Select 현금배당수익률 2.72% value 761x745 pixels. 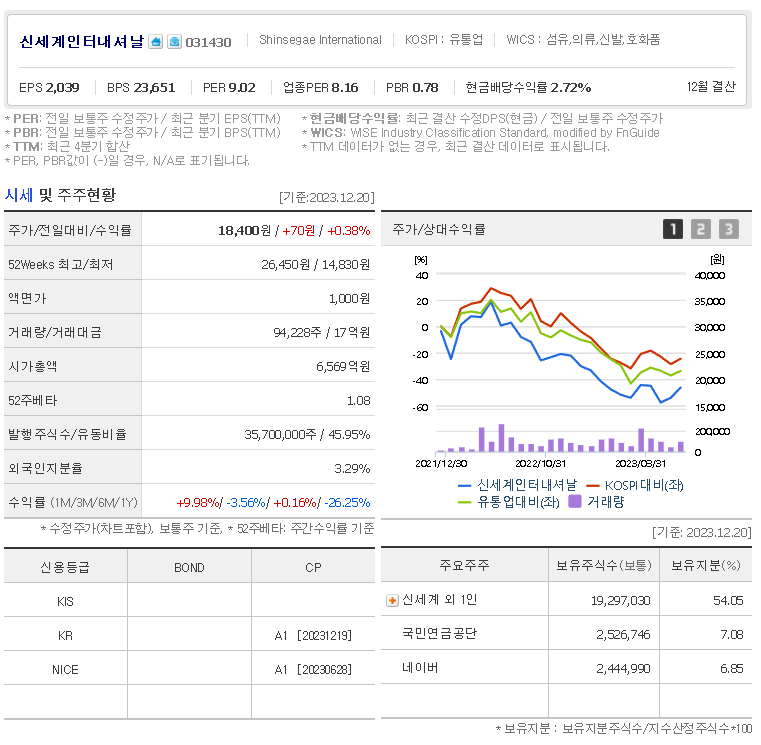tap(570, 88)
